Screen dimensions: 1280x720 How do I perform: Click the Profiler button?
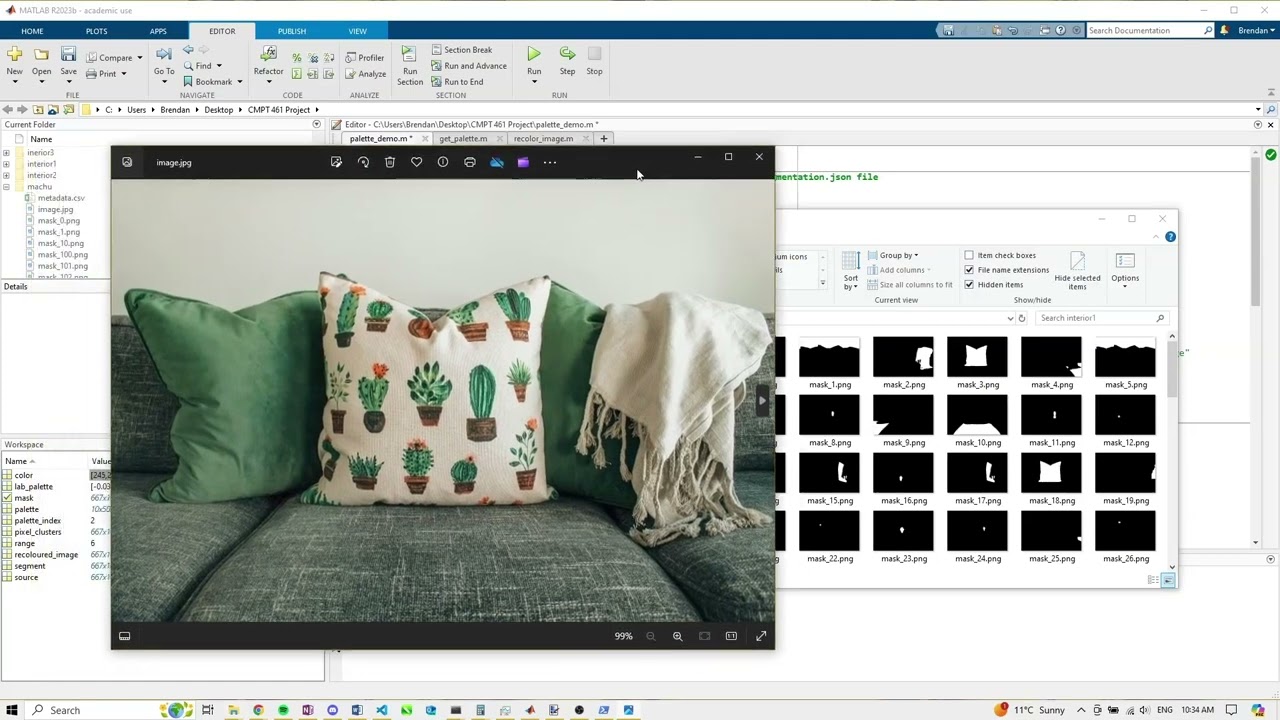pos(365,58)
